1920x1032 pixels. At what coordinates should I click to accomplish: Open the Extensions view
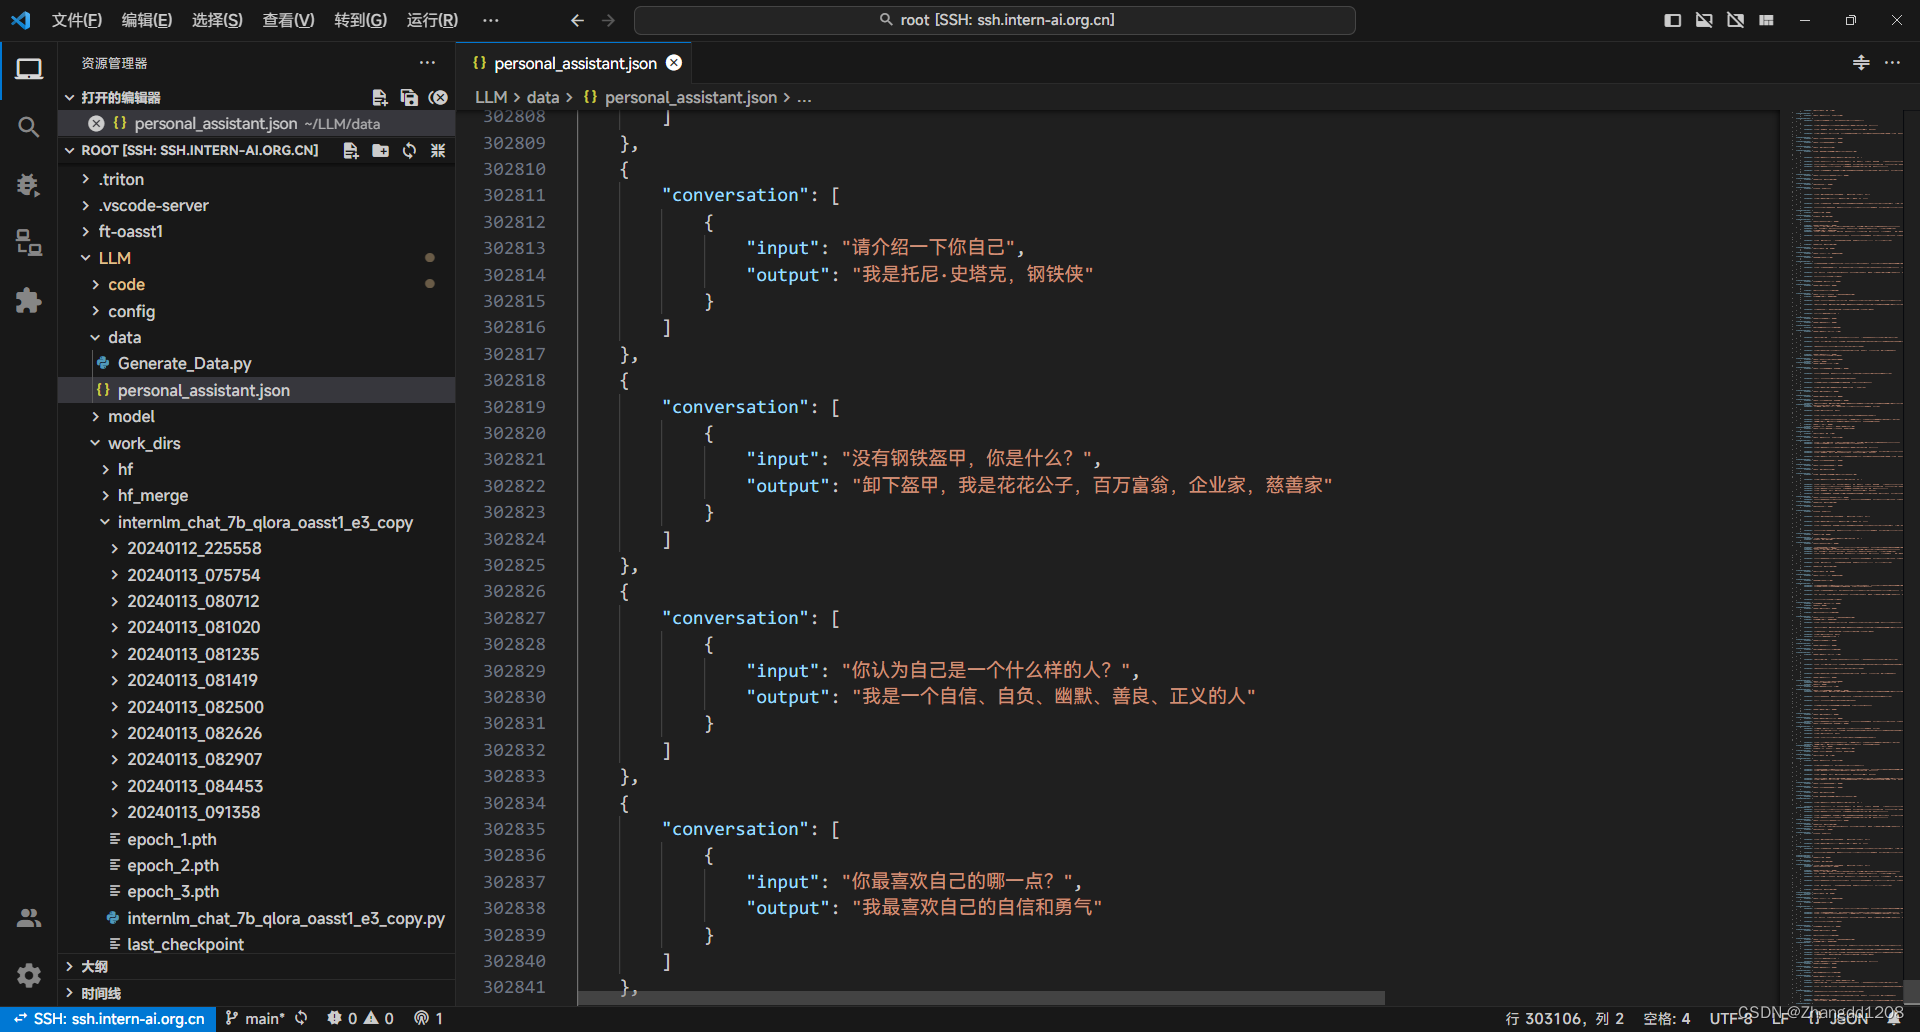[x=29, y=300]
